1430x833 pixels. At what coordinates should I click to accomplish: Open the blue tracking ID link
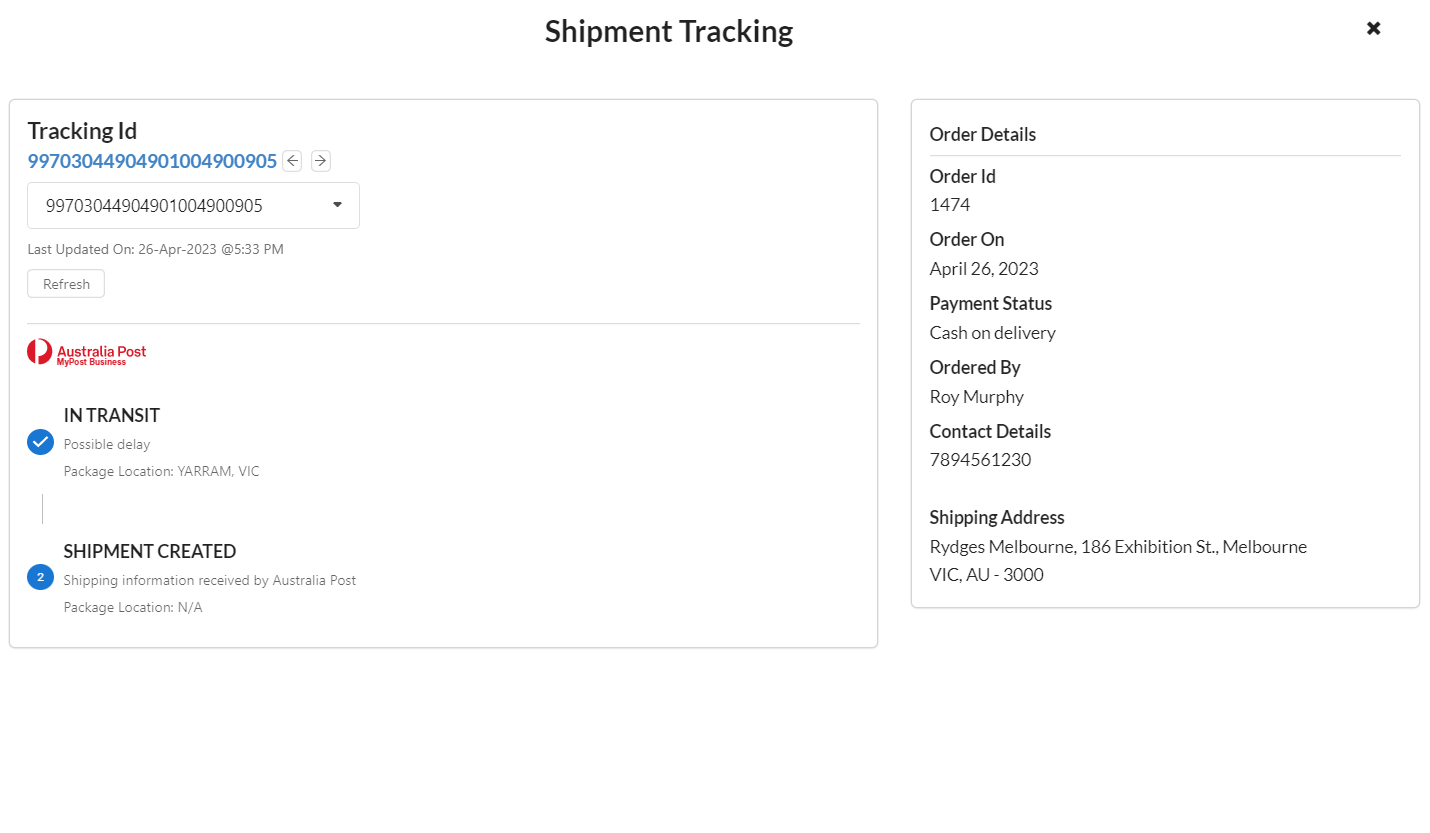pyautogui.click(x=152, y=161)
